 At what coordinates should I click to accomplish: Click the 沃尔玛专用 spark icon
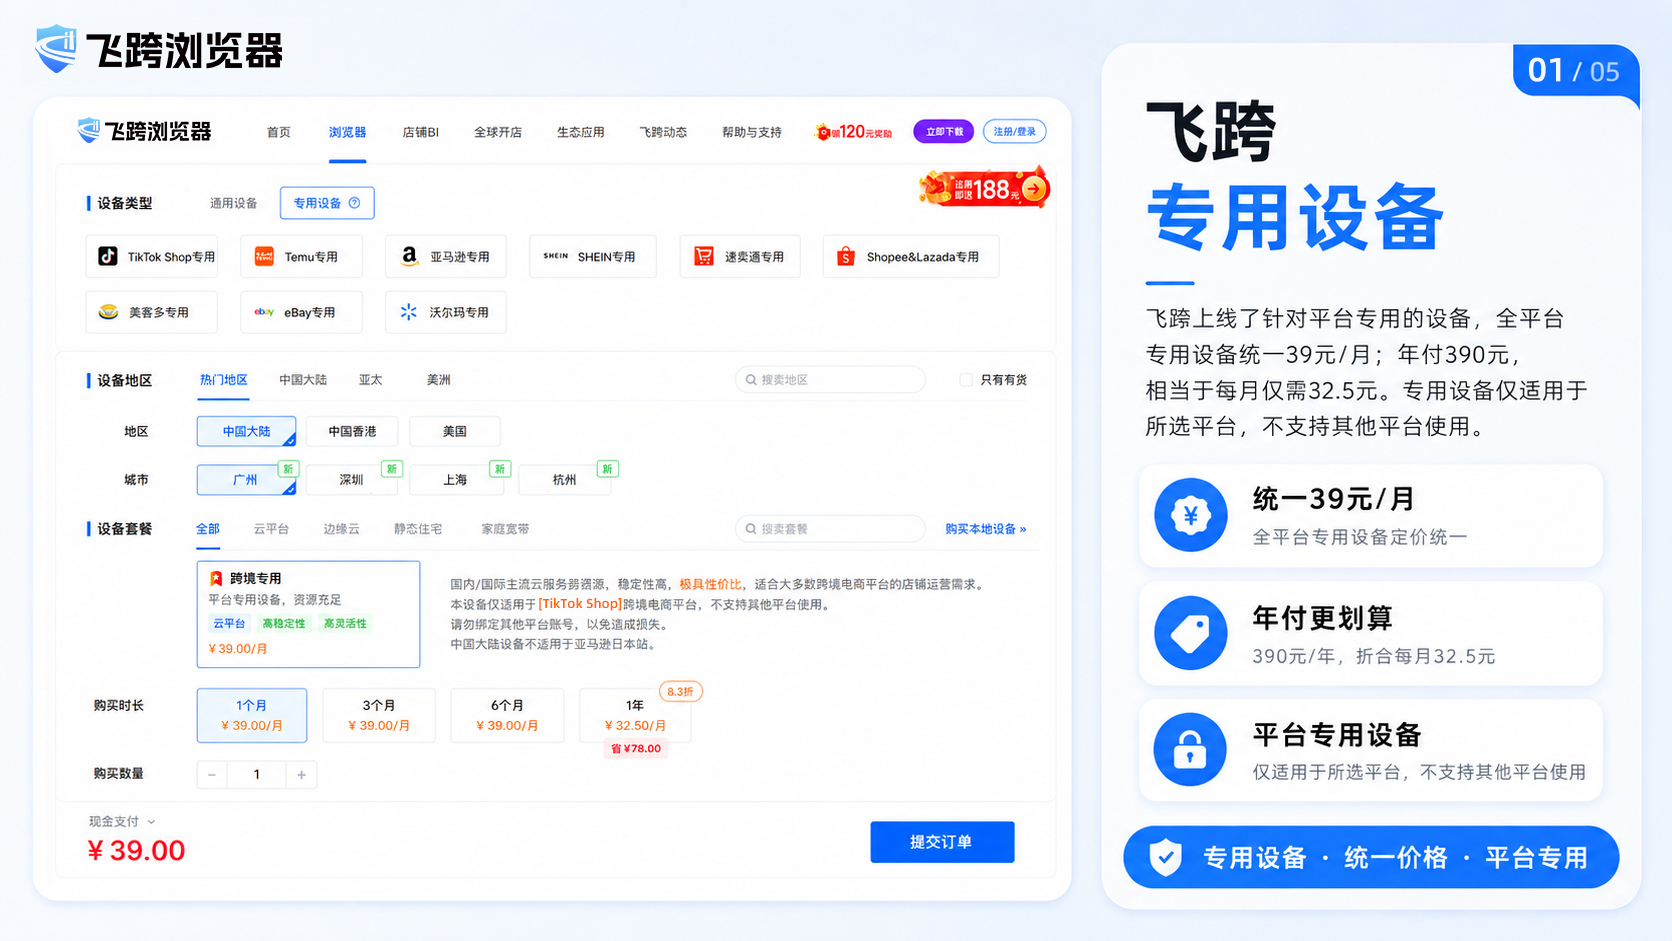[x=408, y=312]
